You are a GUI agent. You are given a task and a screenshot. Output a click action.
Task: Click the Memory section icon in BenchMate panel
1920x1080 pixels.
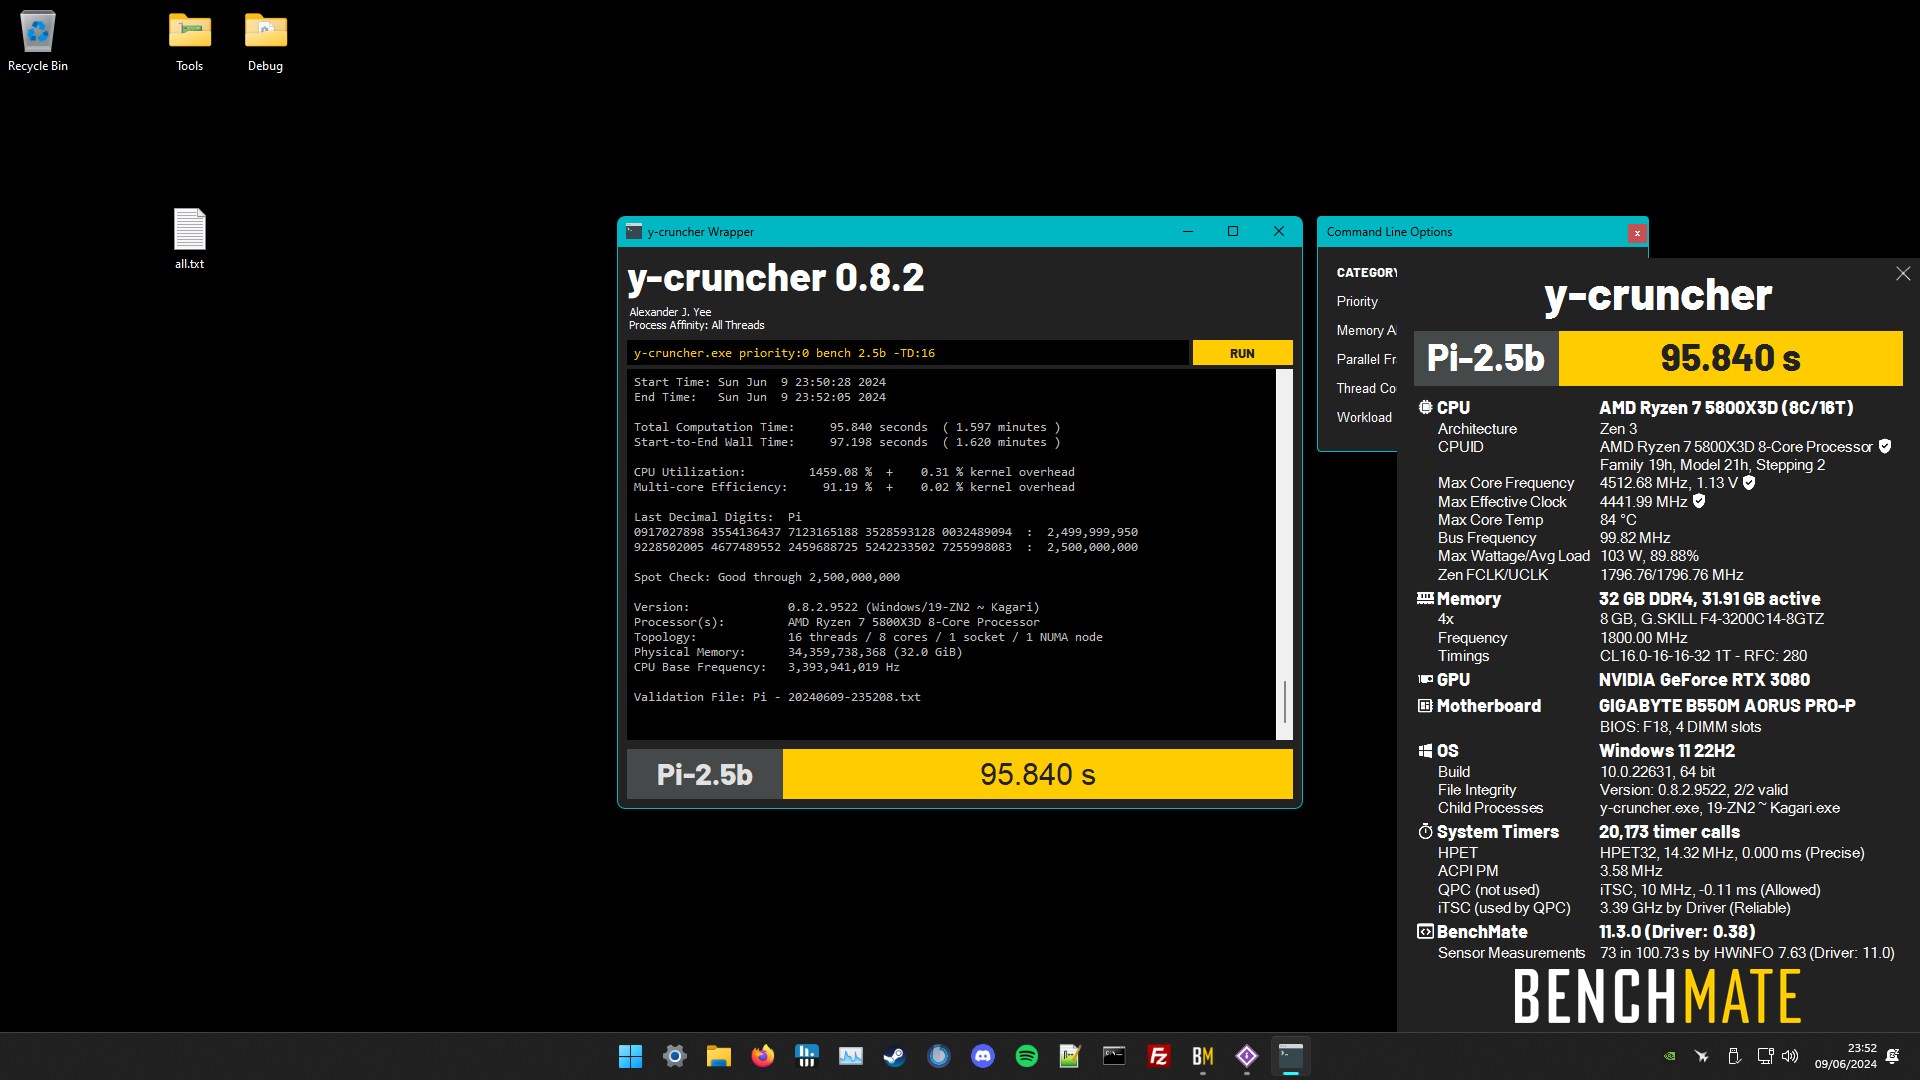pyautogui.click(x=1425, y=598)
